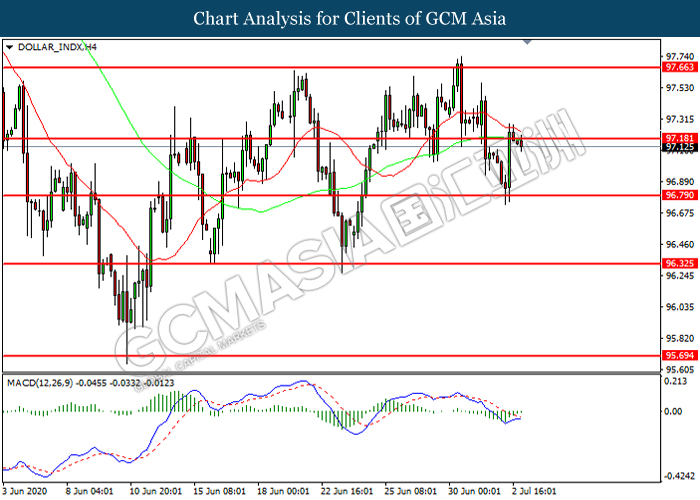Click the 95.605 price scale value
700x500 pixels.
680,370
